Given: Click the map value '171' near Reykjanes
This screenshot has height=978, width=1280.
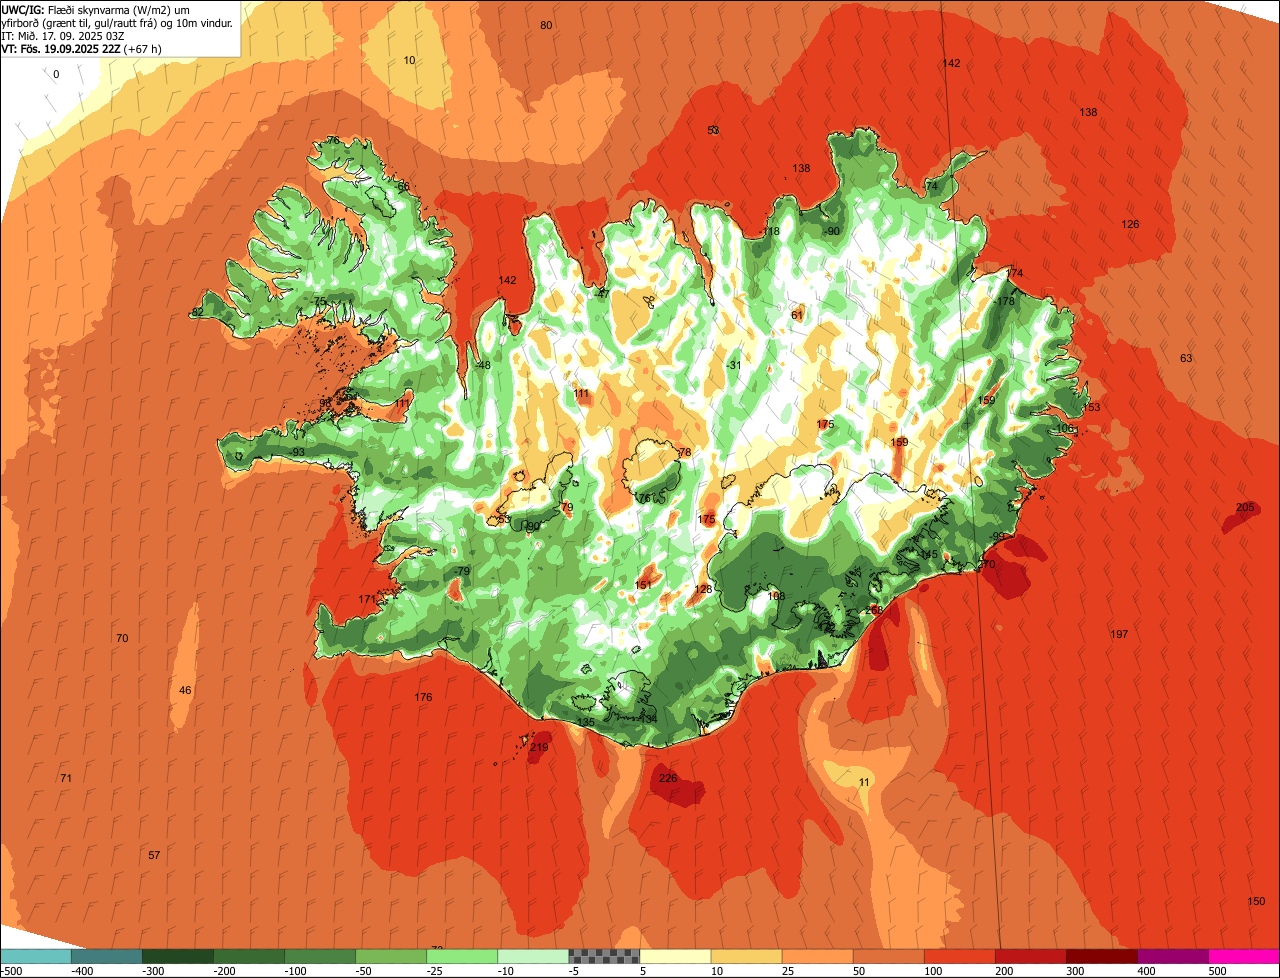Looking at the screenshot, I should click(367, 599).
